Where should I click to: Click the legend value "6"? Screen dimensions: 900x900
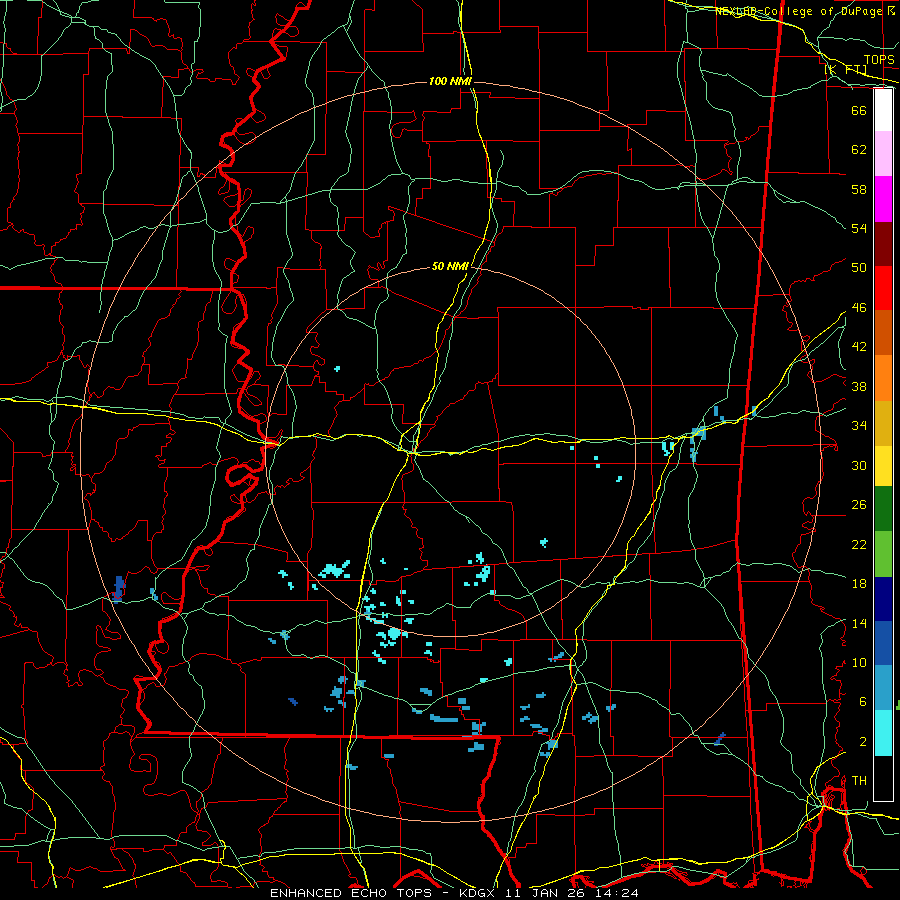(862, 702)
